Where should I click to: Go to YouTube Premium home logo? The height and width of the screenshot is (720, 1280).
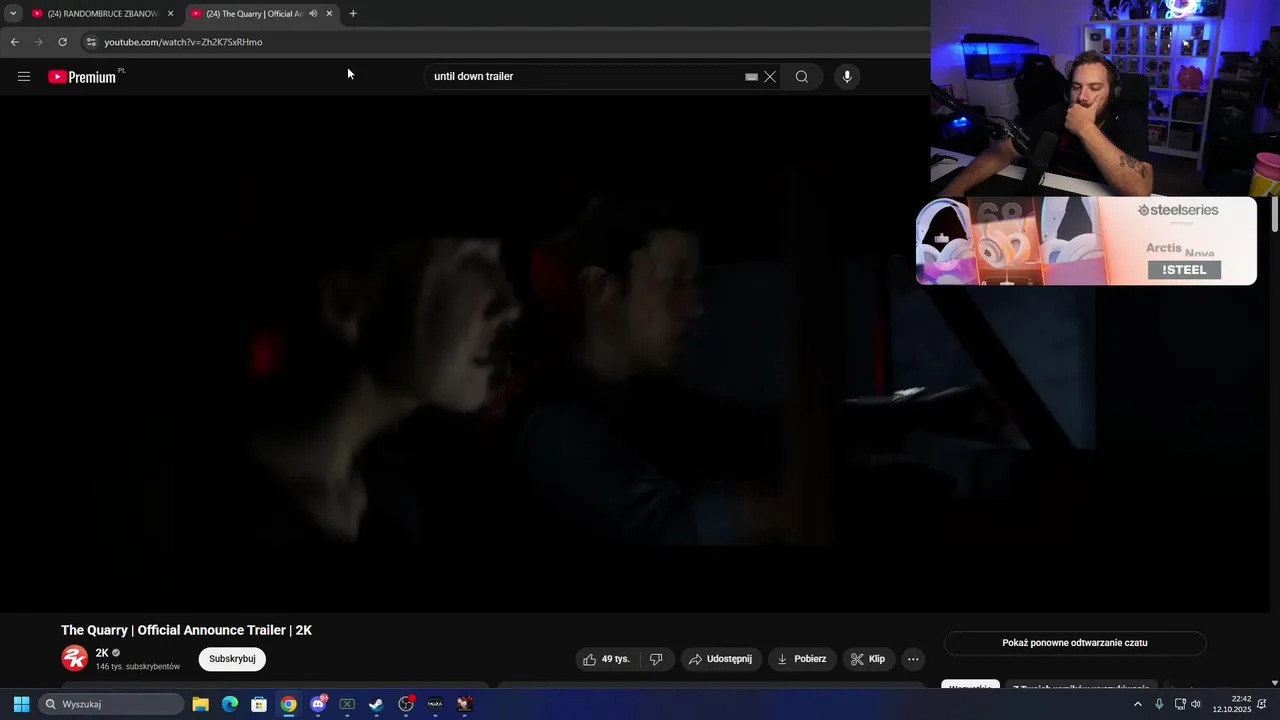[x=84, y=76]
